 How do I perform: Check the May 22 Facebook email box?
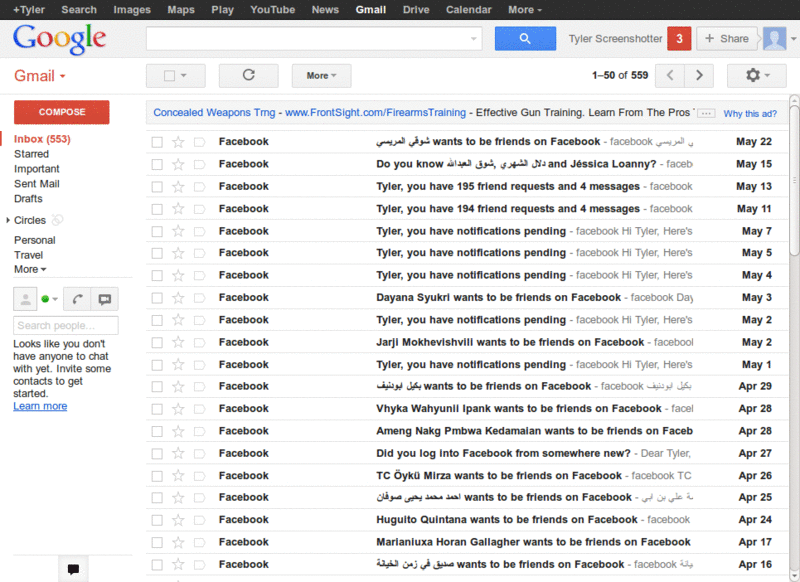pos(157,142)
